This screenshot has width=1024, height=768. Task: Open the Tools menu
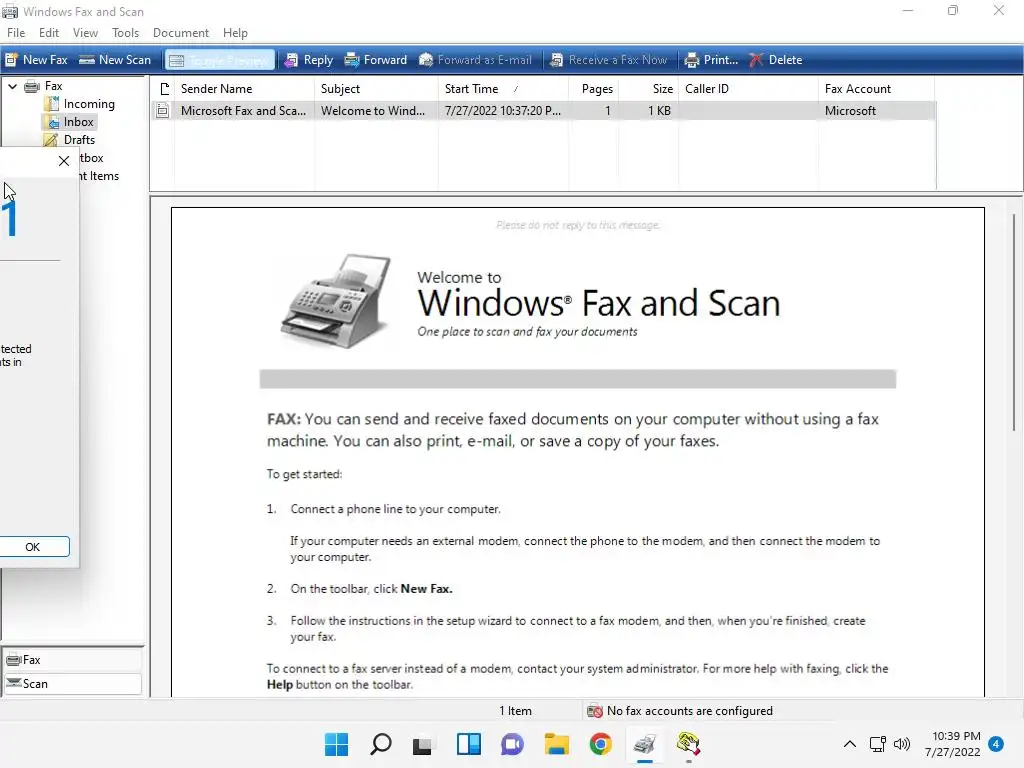[x=125, y=33]
